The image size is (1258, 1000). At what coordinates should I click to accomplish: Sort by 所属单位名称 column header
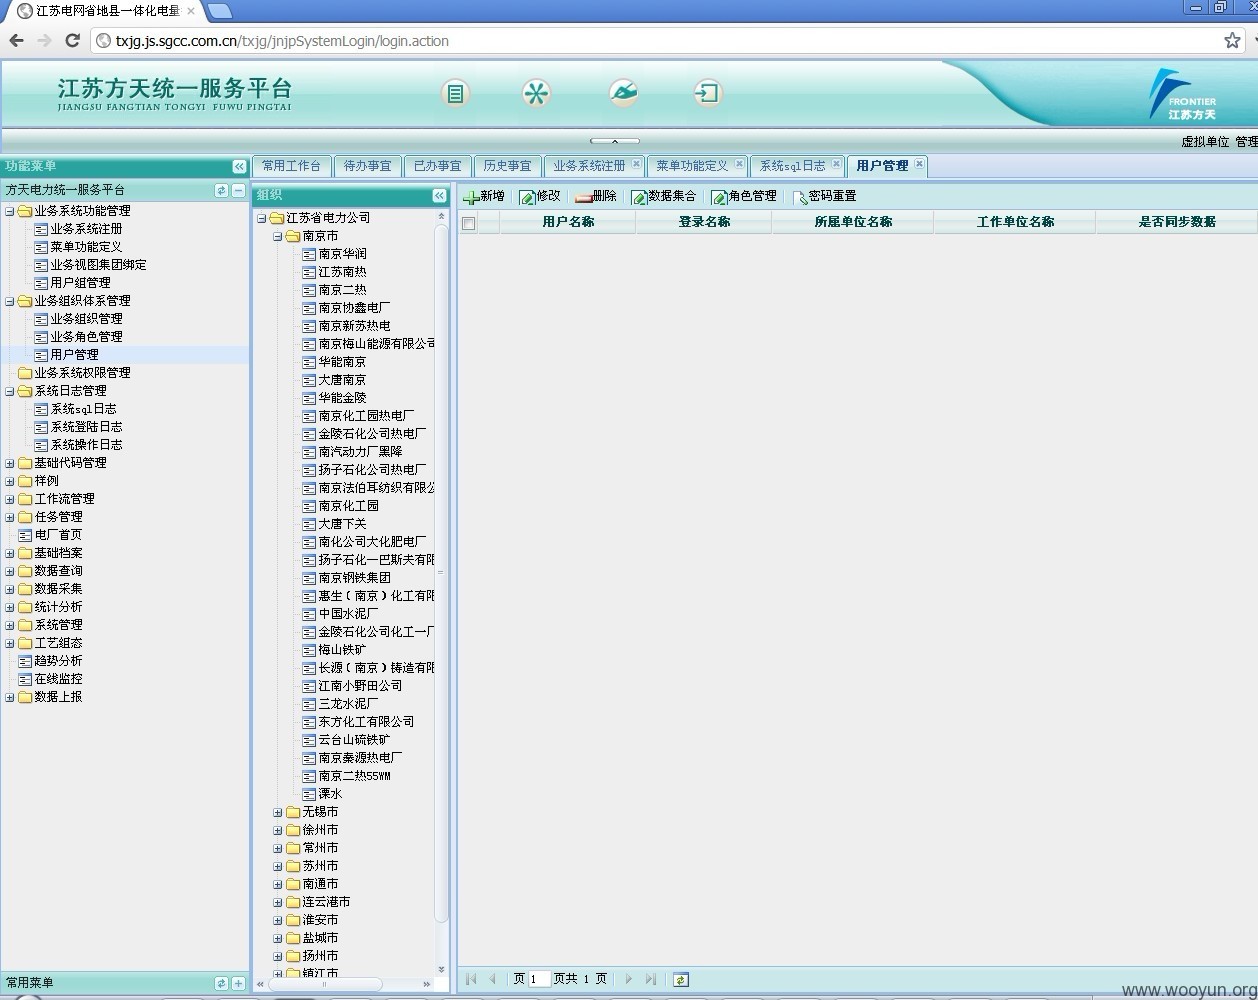853,222
